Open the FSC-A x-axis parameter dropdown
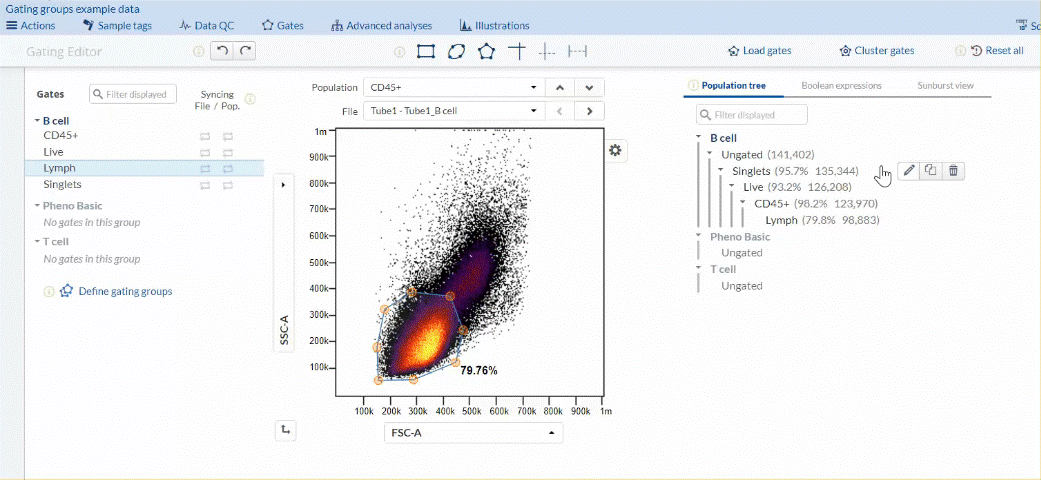The height and width of the screenshot is (480, 1041). 473,433
